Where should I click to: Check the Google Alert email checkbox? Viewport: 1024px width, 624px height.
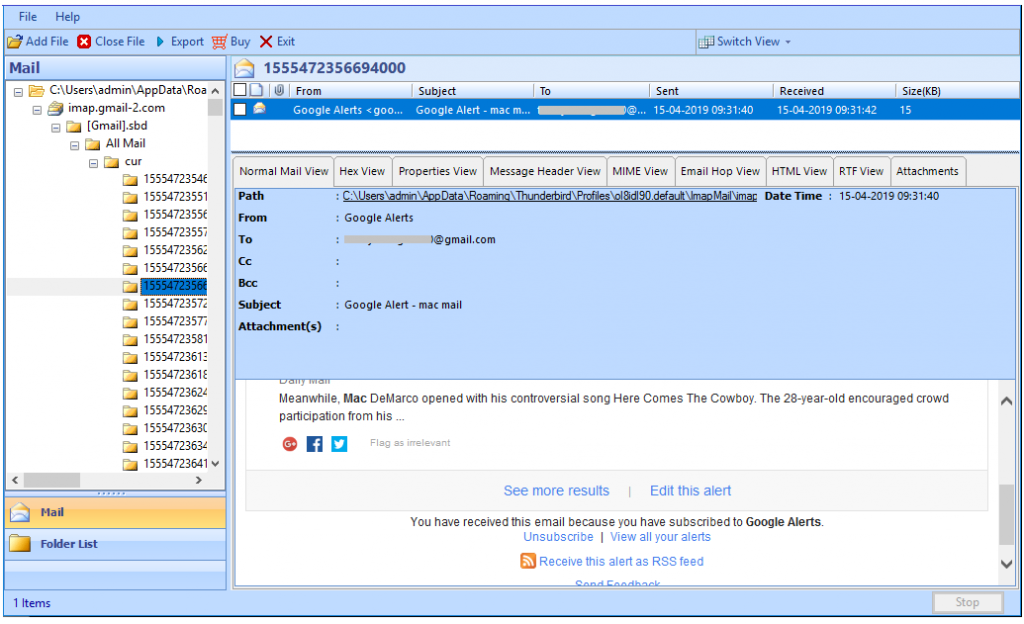coord(239,110)
